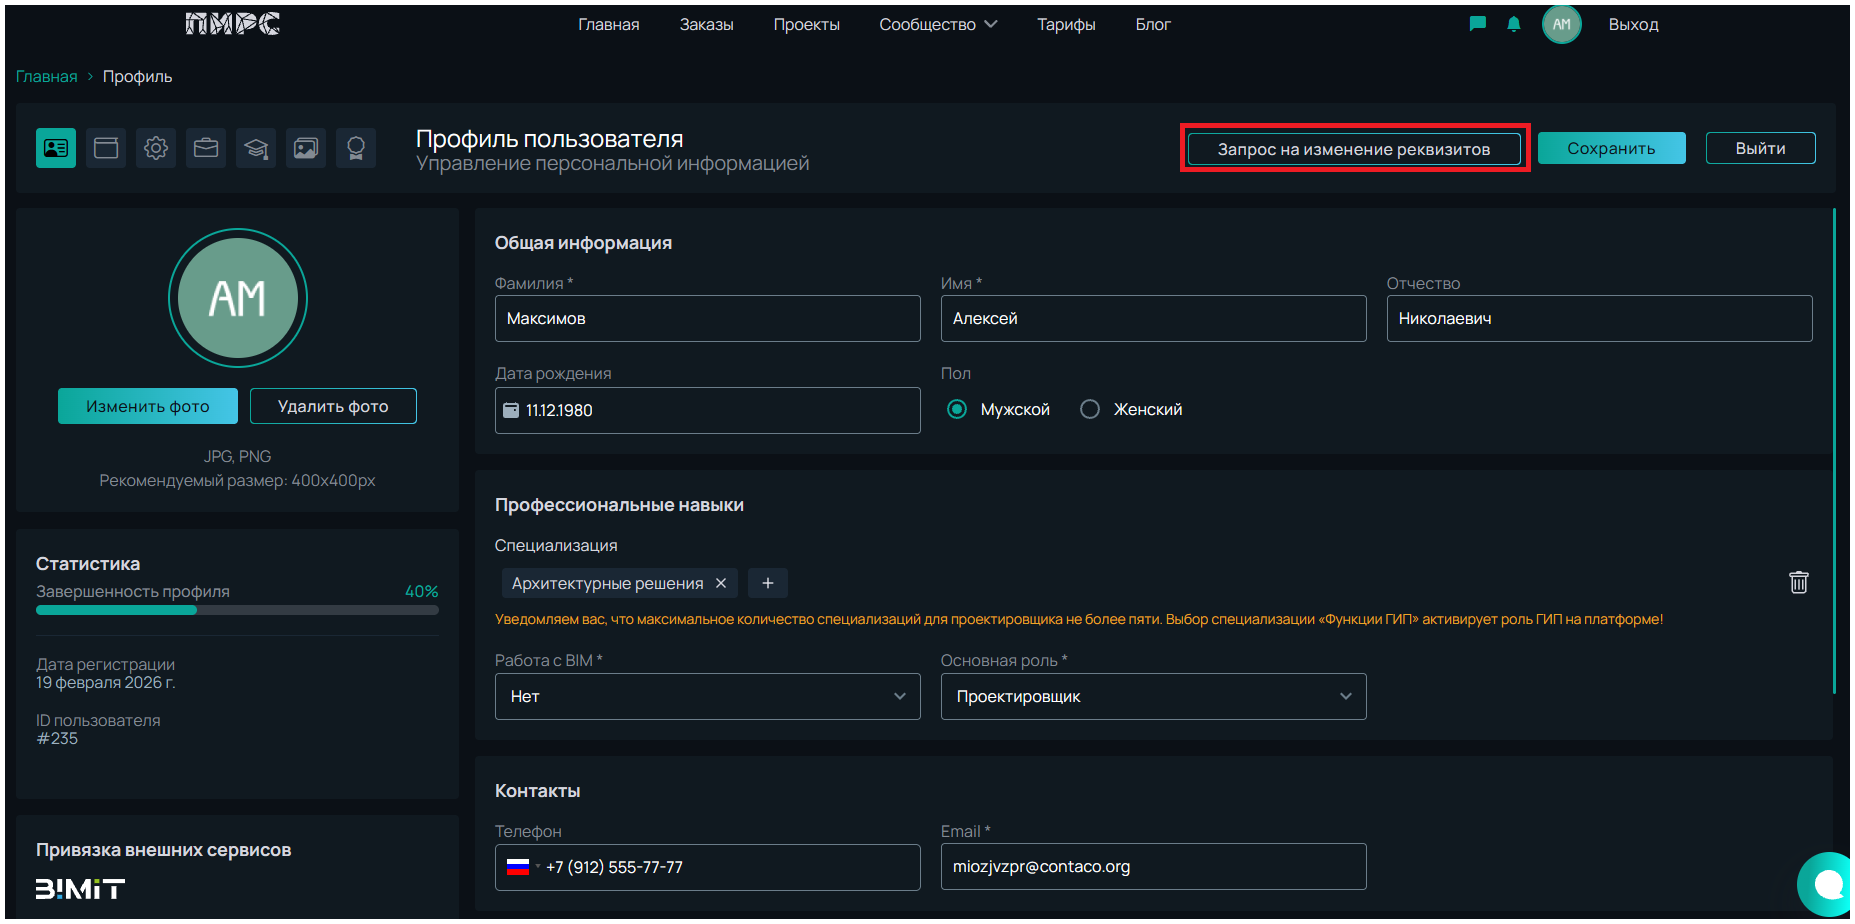Open the chat messages icon in header
1855x924 pixels.
[1477, 24]
